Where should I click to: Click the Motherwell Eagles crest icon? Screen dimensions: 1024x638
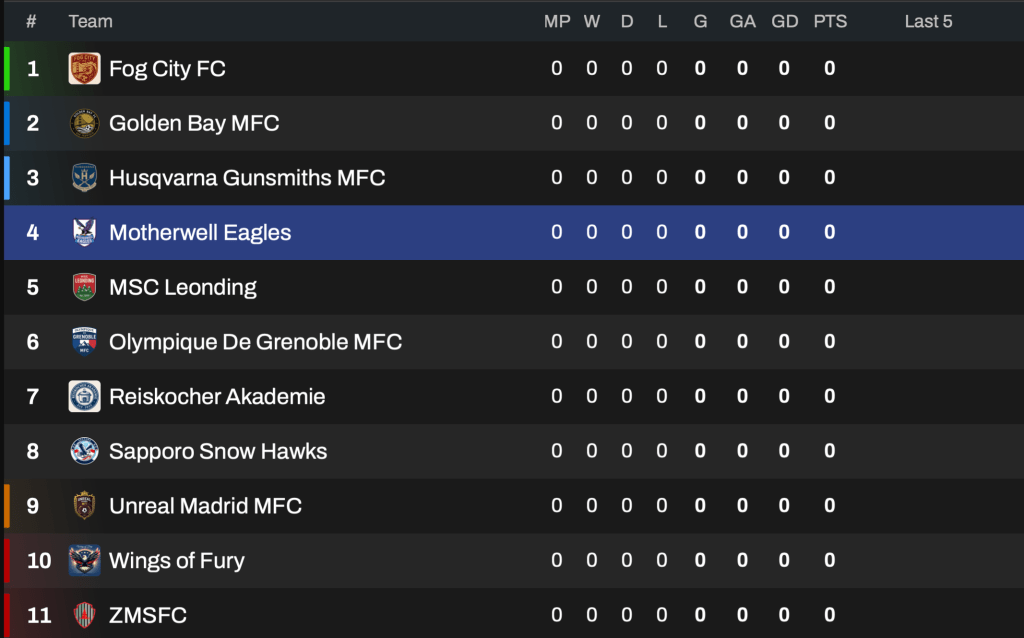pyautogui.click(x=84, y=233)
